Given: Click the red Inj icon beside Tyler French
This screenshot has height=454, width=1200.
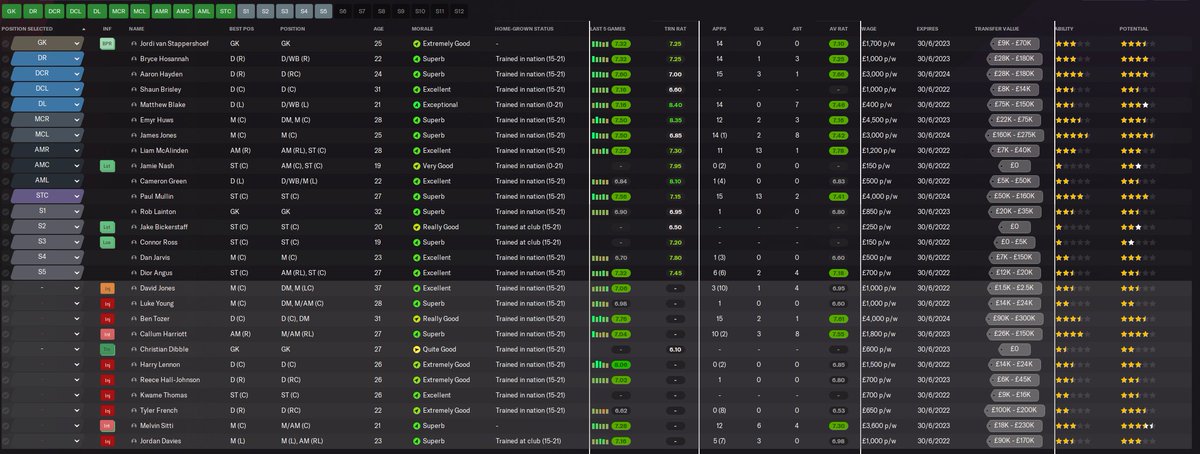Looking at the screenshot, I should point(107,410).
